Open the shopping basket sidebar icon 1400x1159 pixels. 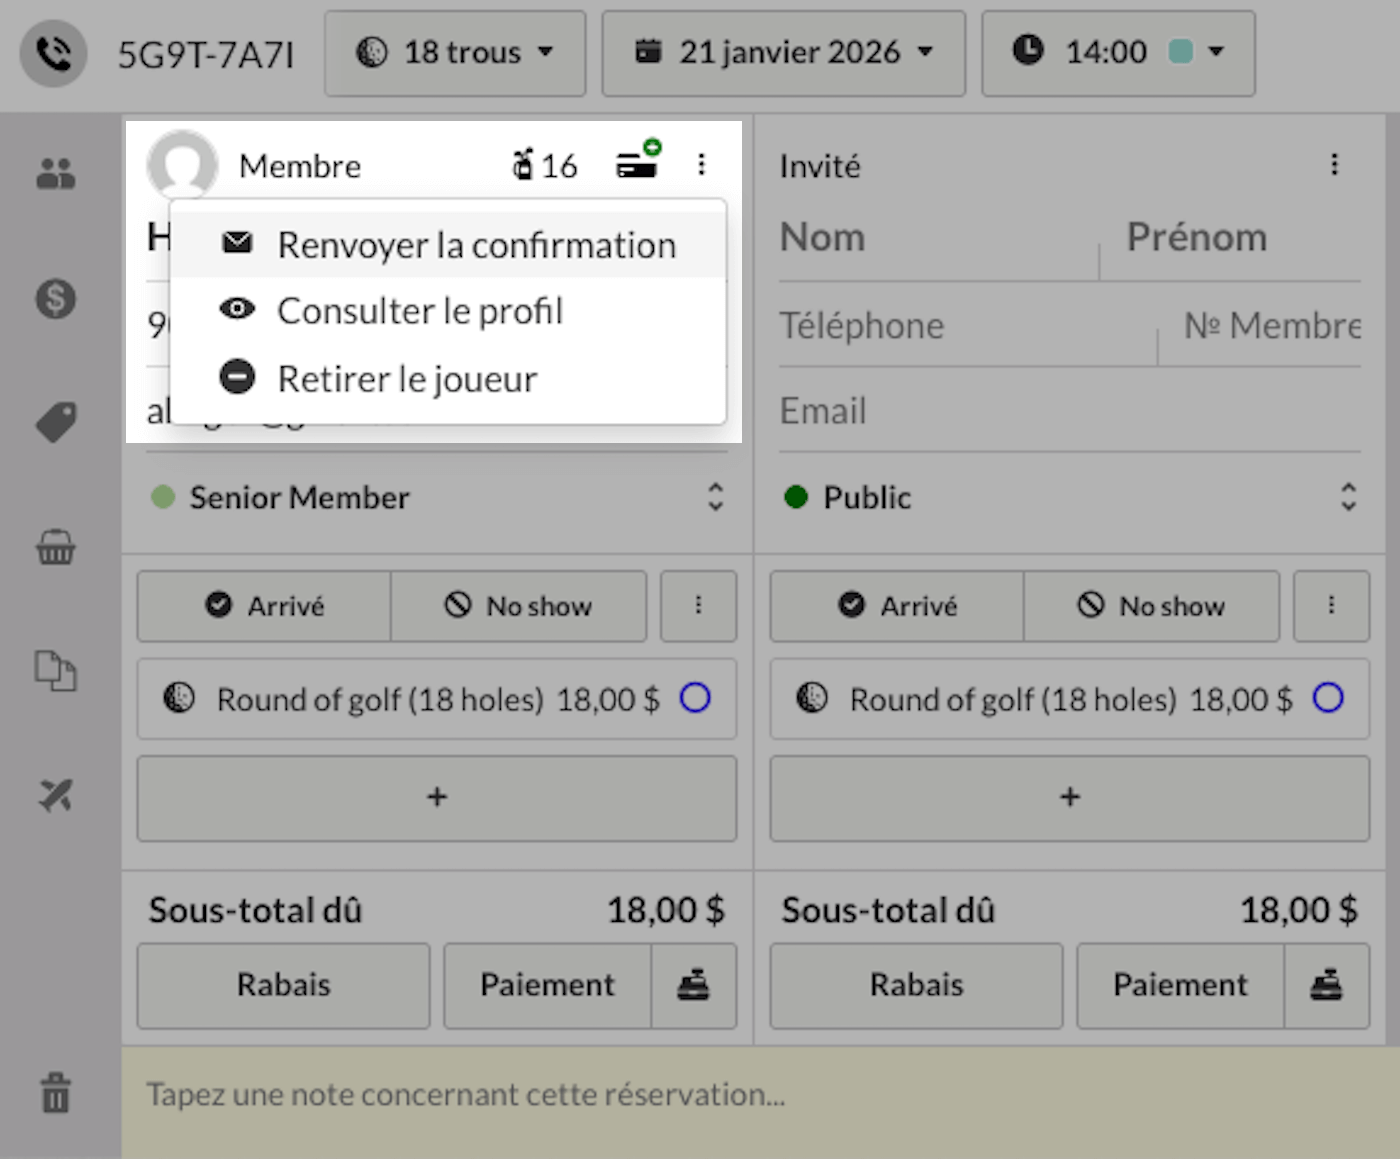pyautogui.click(x=56, y=547)
